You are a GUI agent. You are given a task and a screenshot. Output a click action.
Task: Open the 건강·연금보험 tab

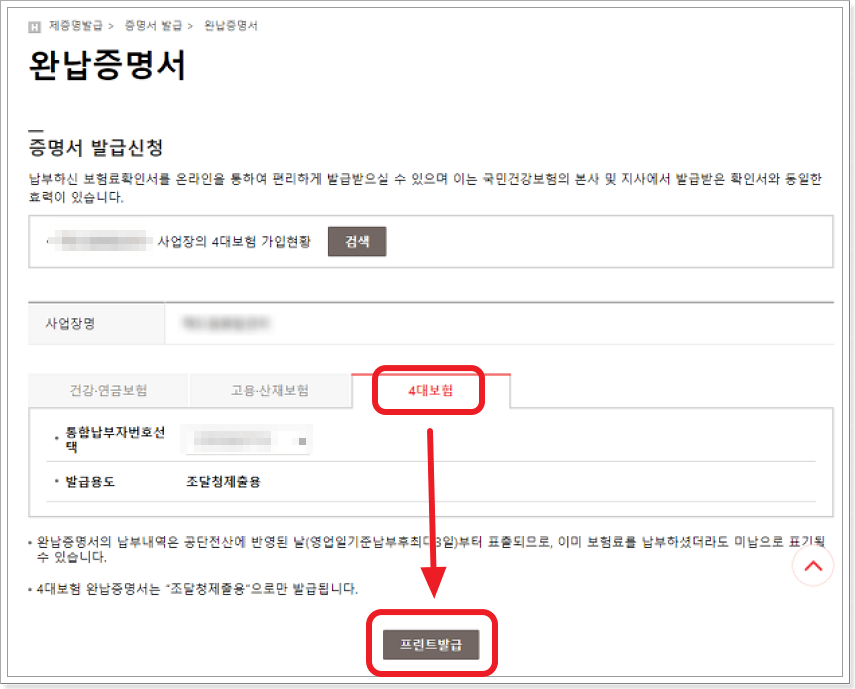109,389
